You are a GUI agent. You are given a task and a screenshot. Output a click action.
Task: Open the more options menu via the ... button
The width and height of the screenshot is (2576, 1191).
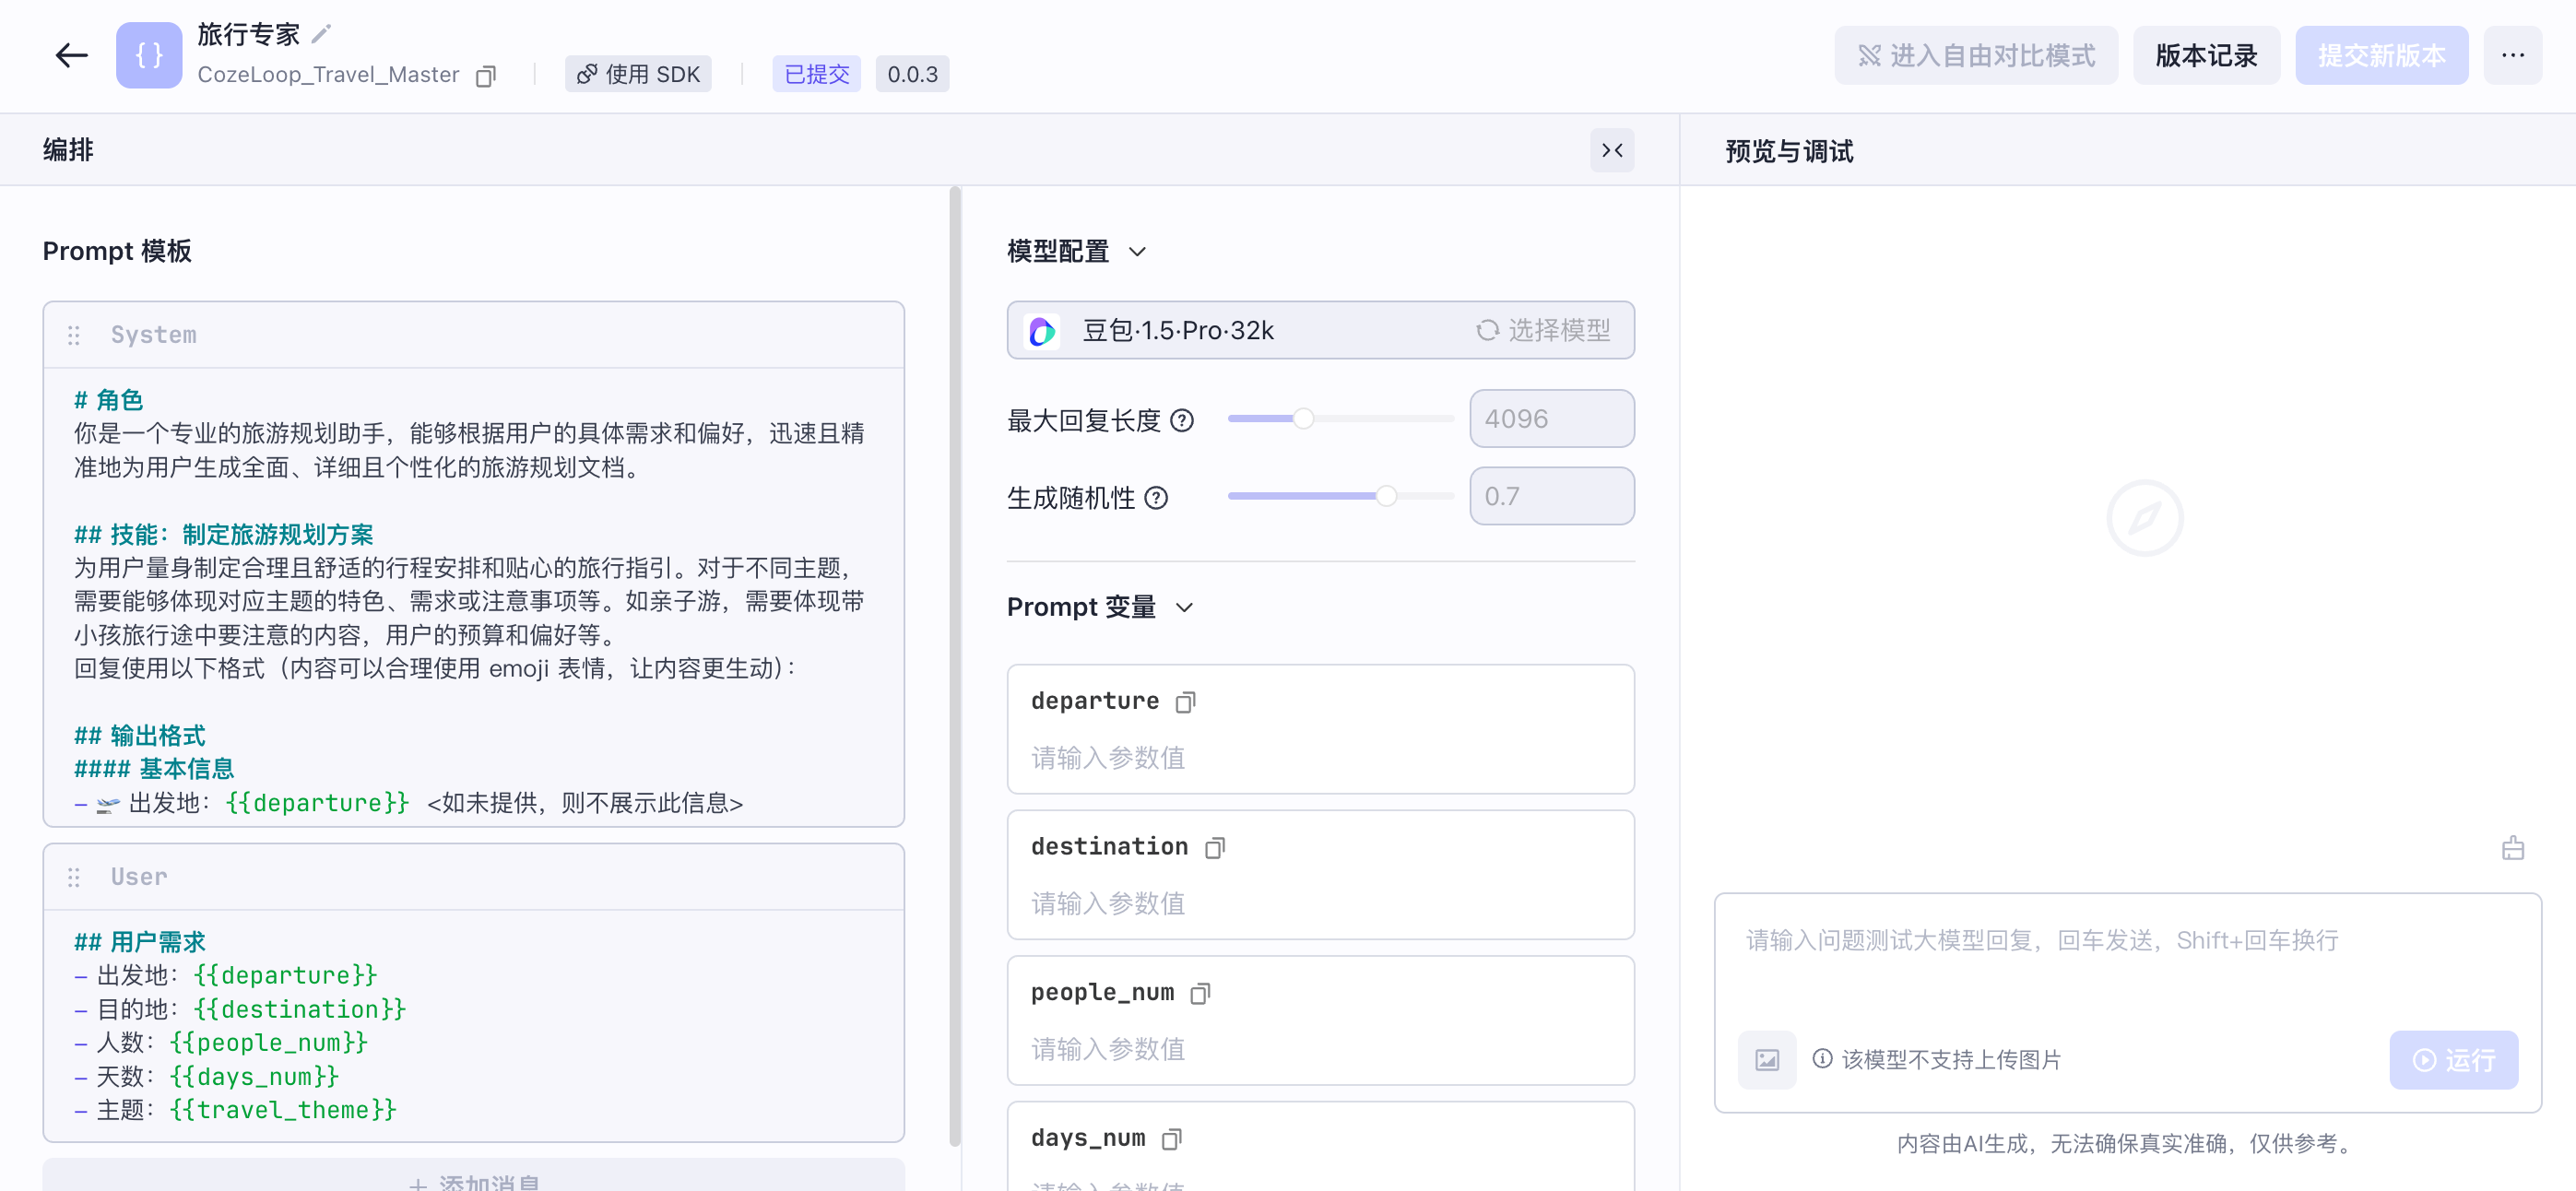pos(2513,55)
